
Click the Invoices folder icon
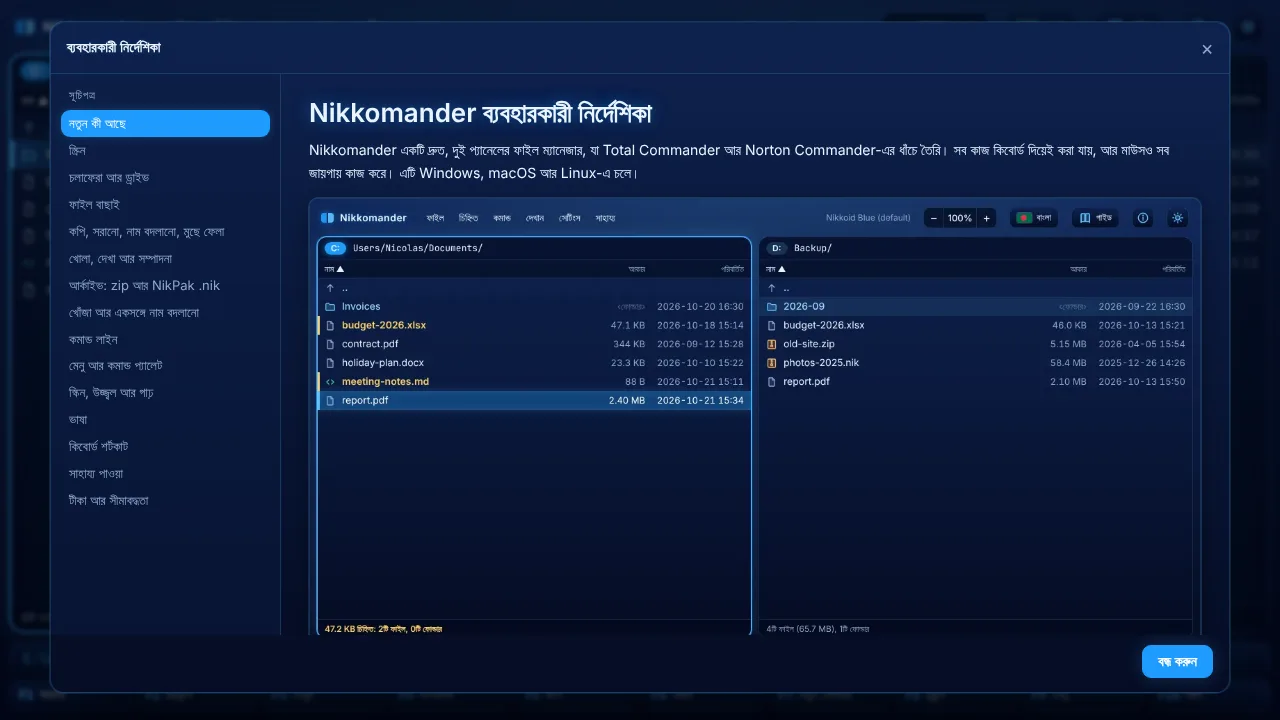point(330,307)
